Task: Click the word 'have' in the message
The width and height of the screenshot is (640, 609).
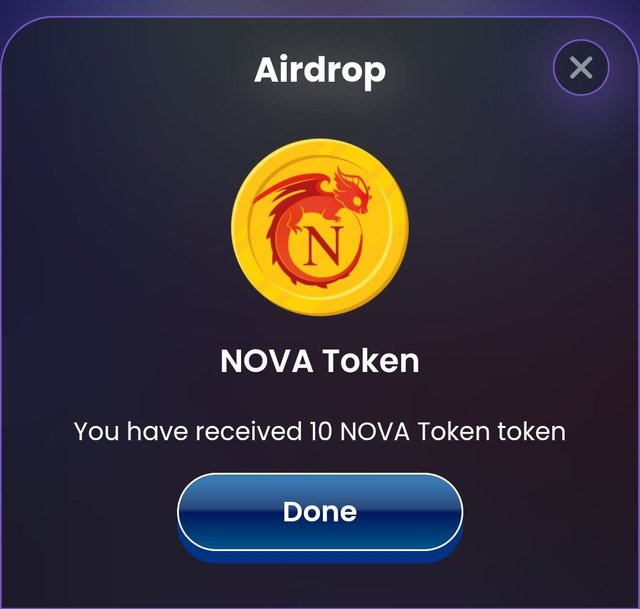Action: pos(157,432)
